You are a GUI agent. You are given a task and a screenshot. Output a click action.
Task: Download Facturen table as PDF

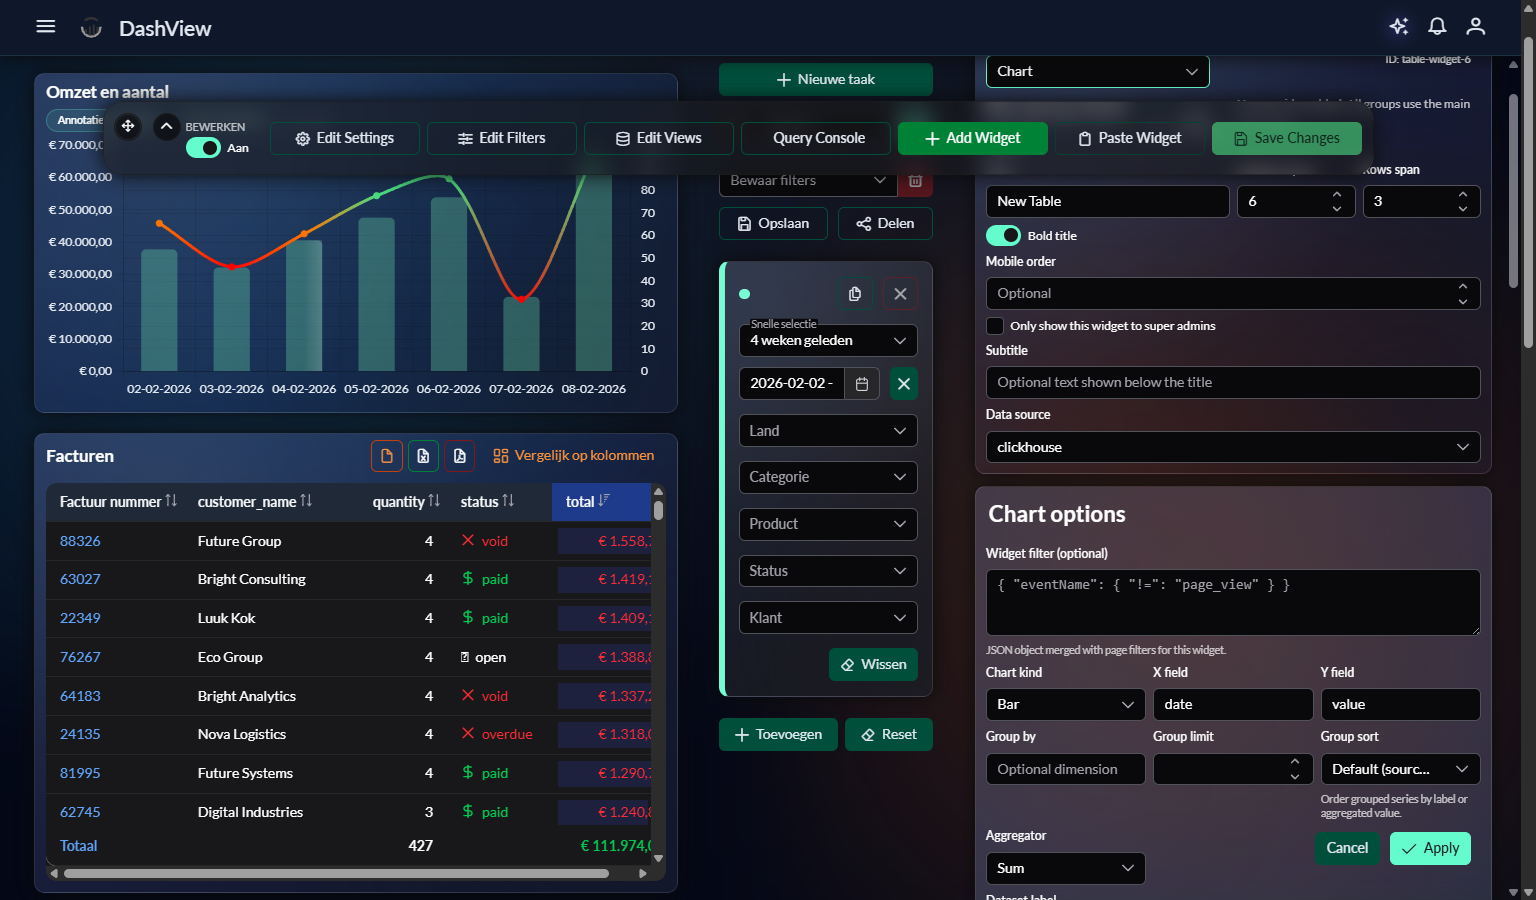point(459,455)
